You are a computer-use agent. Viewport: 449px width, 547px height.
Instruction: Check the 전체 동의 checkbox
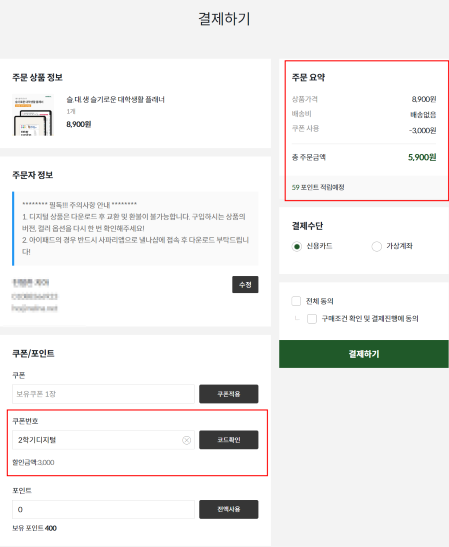(296, 301)
